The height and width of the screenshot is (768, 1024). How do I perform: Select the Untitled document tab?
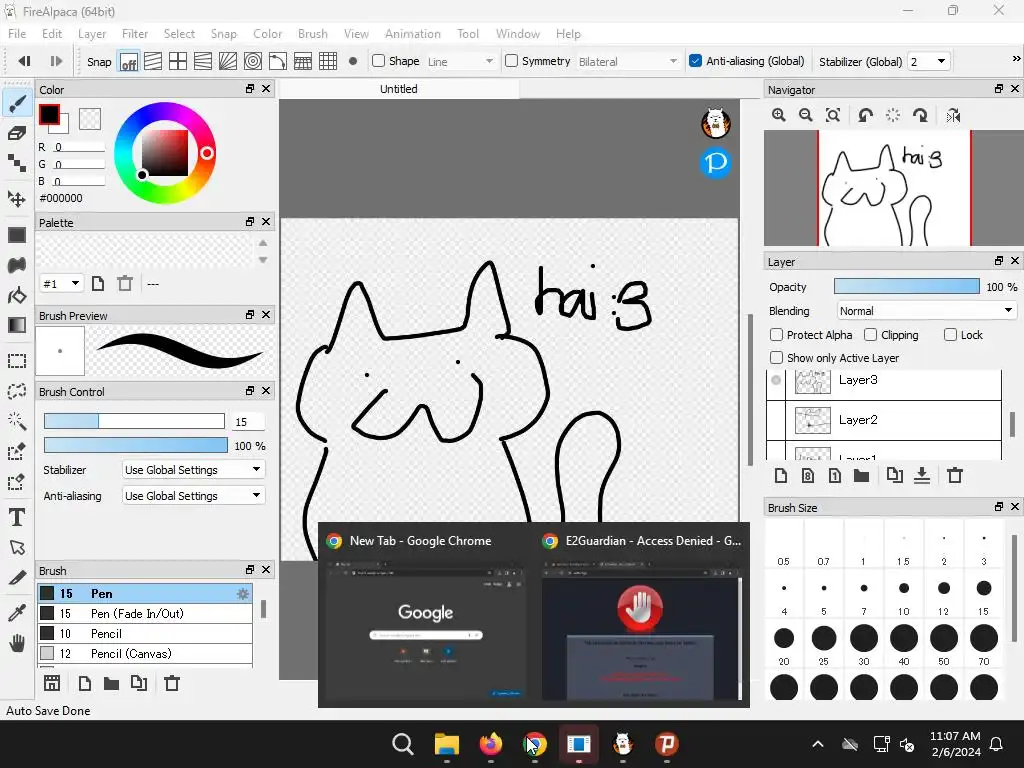pyautogui.click(x=398, y=89)
